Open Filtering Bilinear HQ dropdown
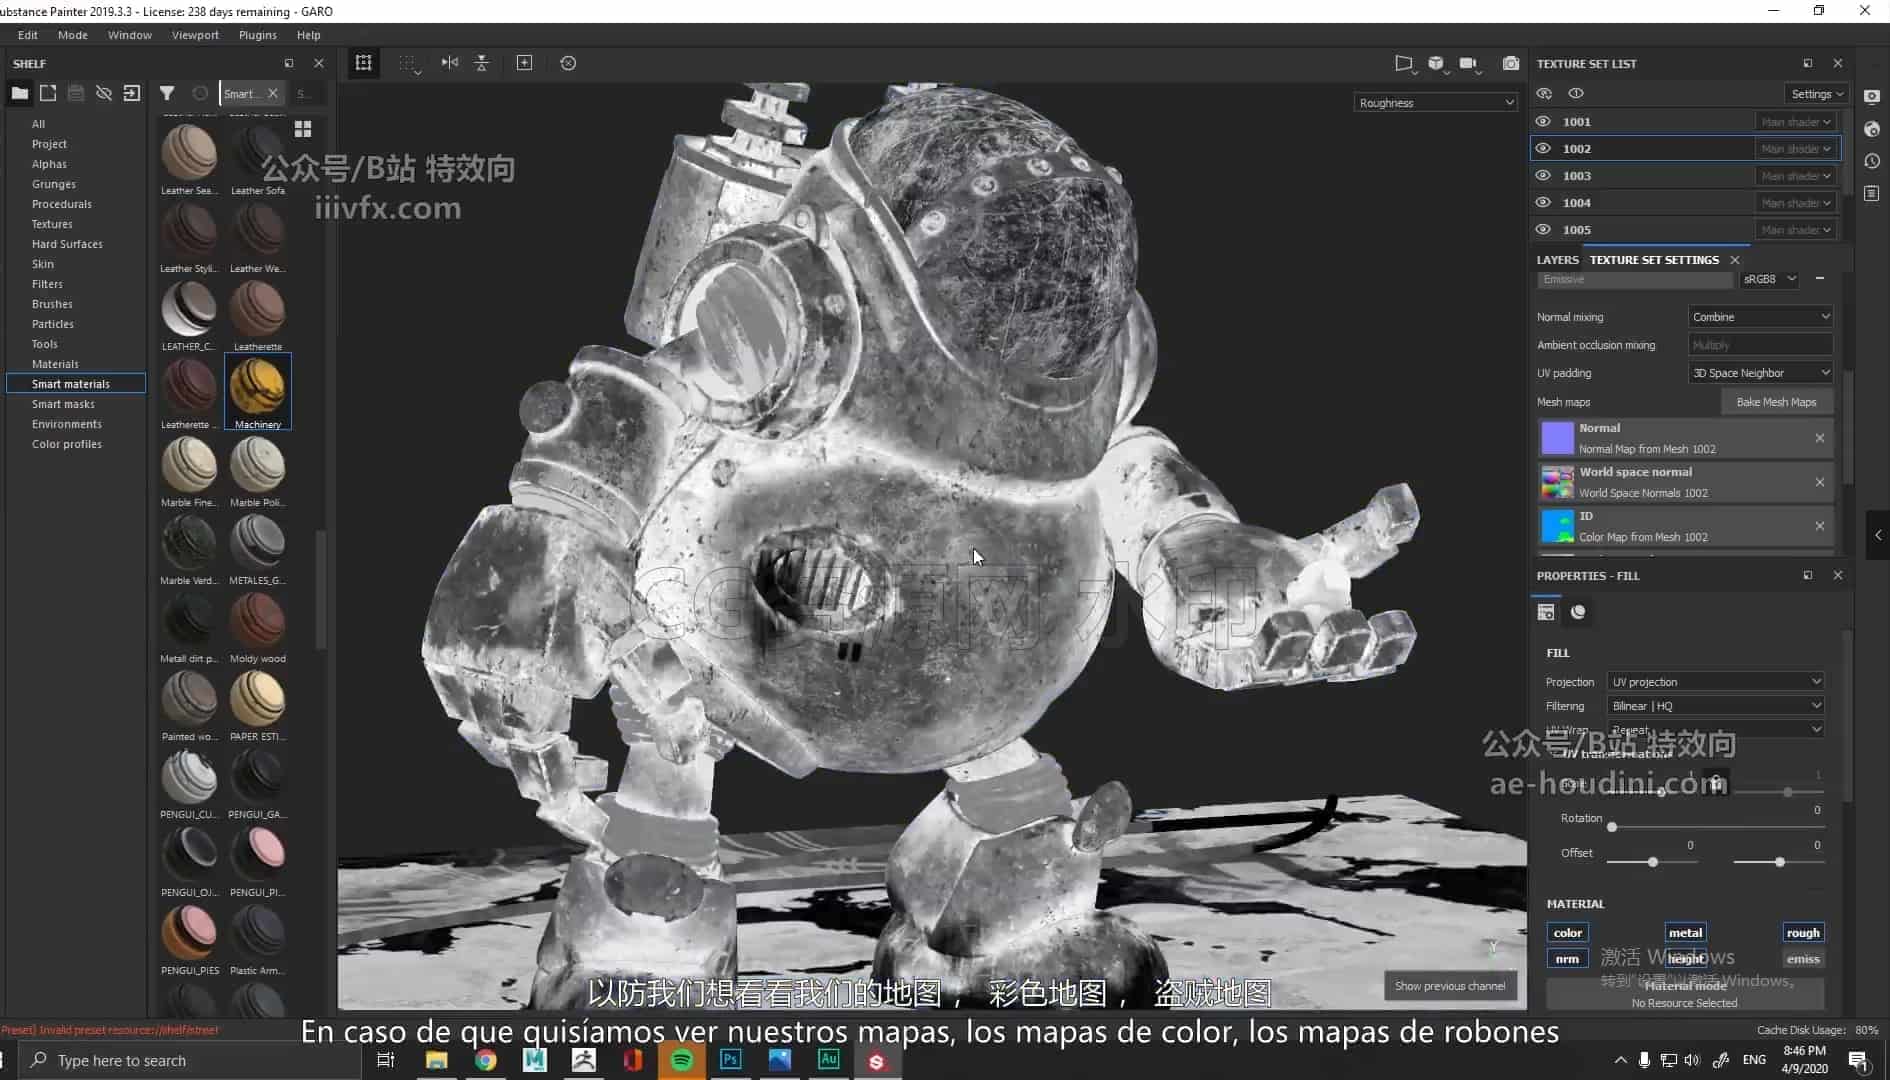This screenshot has width=1890, height=1080. tap(1715, 706)
